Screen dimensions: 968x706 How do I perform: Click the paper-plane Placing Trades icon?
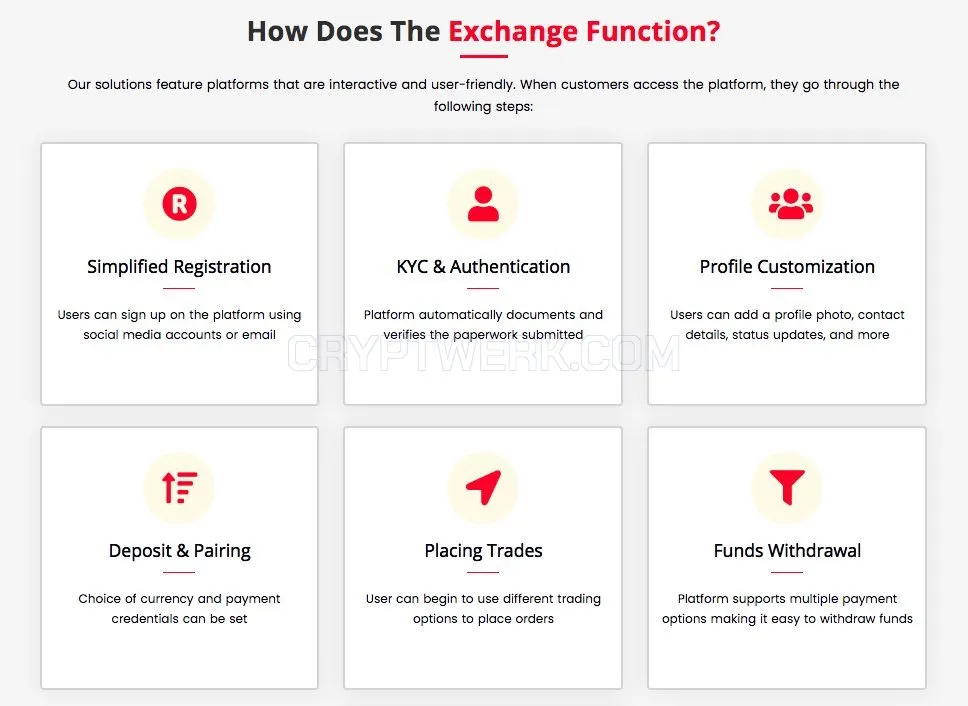point(483,488)
